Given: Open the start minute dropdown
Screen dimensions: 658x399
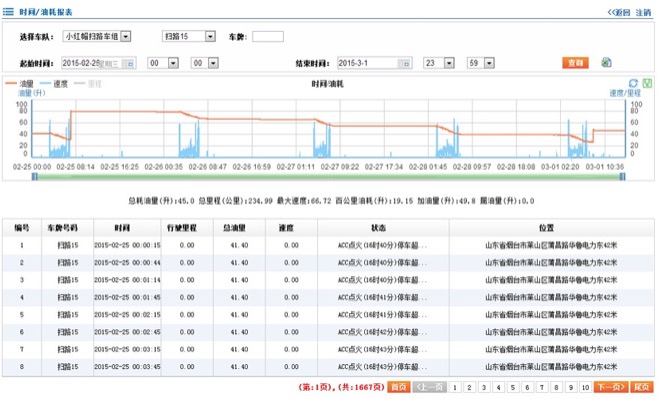Looking at the screenshot, I should [x=213, y=63].
